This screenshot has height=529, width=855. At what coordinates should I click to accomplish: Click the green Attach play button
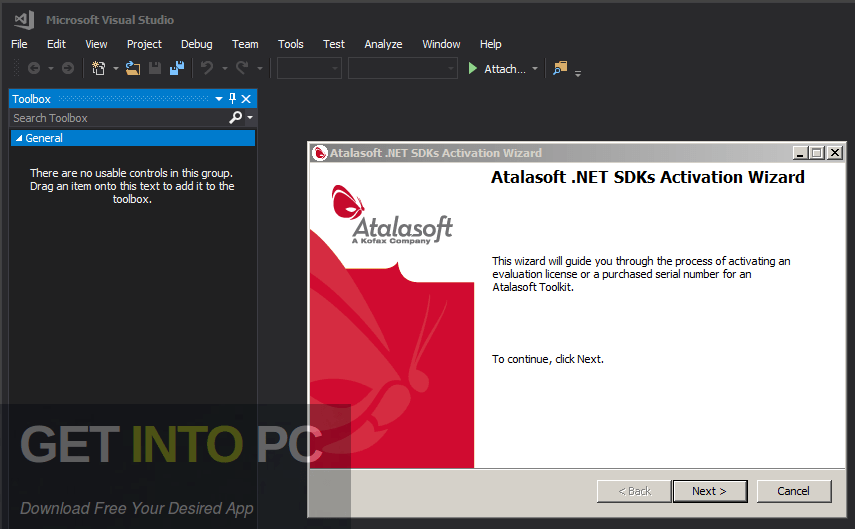(473, 69)
